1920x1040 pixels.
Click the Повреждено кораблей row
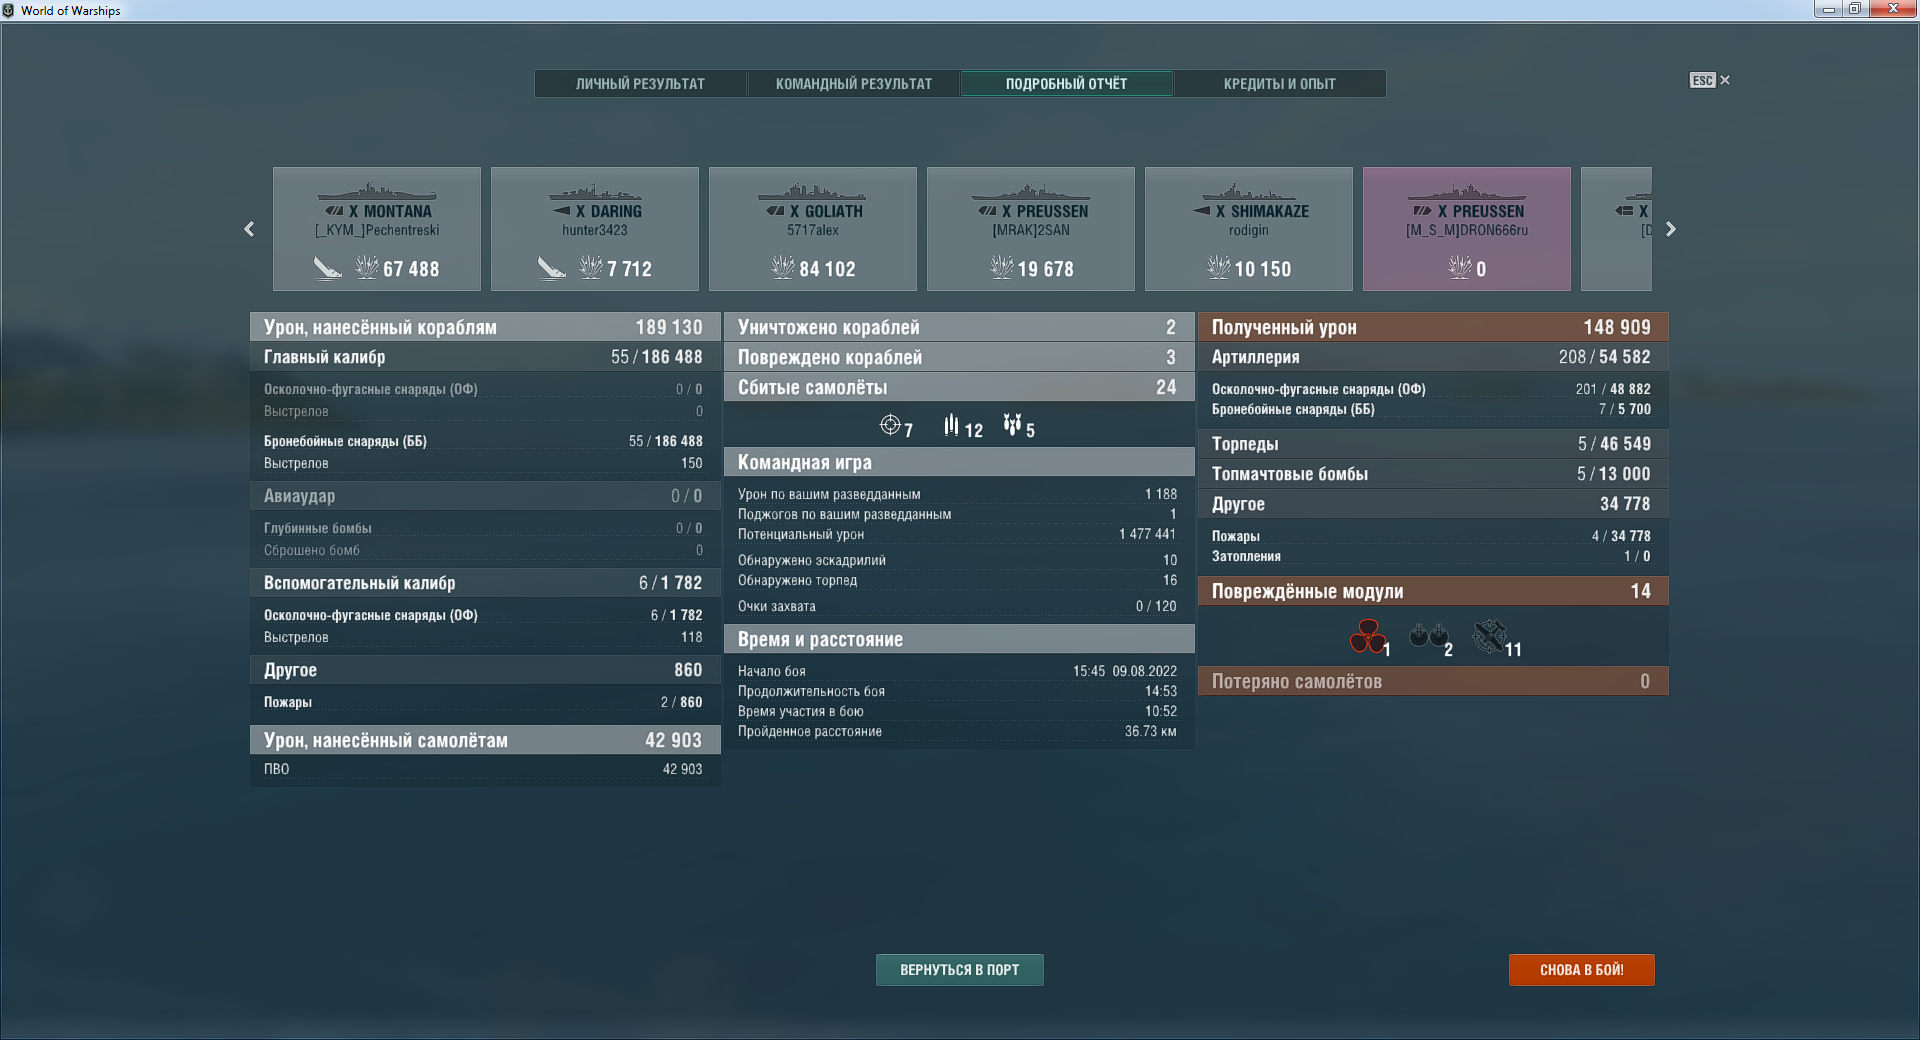pos(959,357)
